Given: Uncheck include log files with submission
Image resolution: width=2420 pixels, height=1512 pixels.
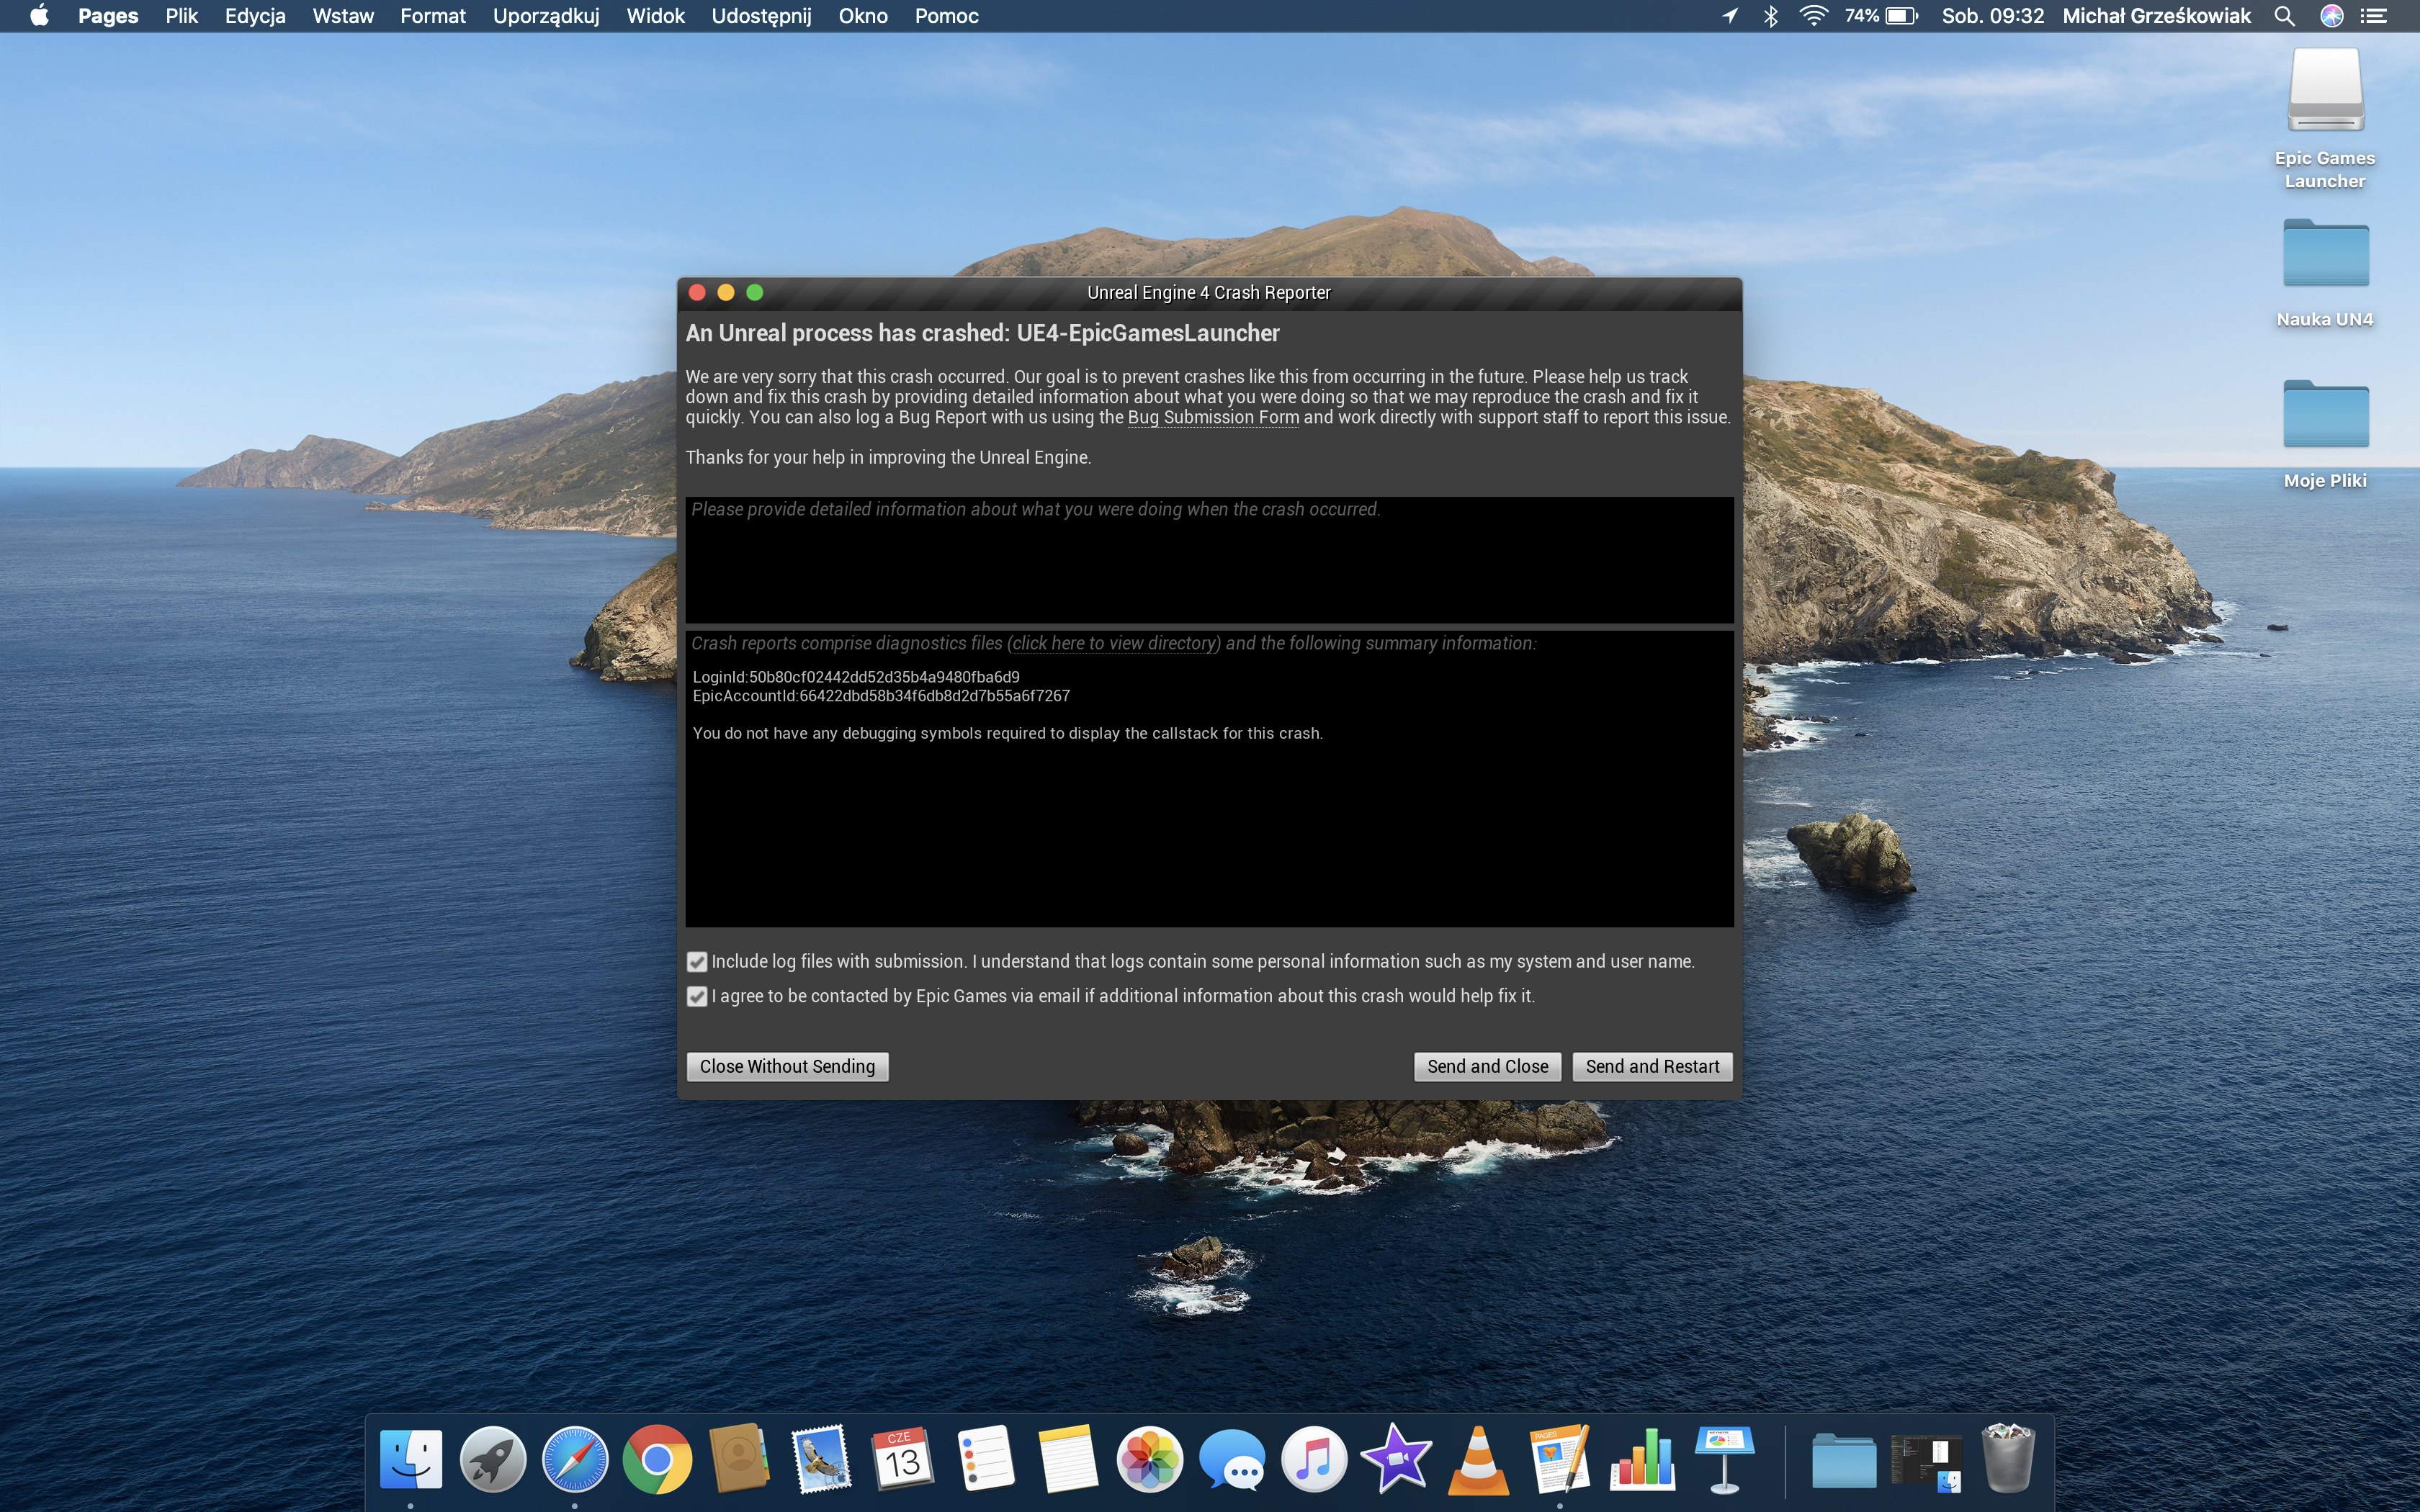Looking at the screenshot, I should coord(697,962).
